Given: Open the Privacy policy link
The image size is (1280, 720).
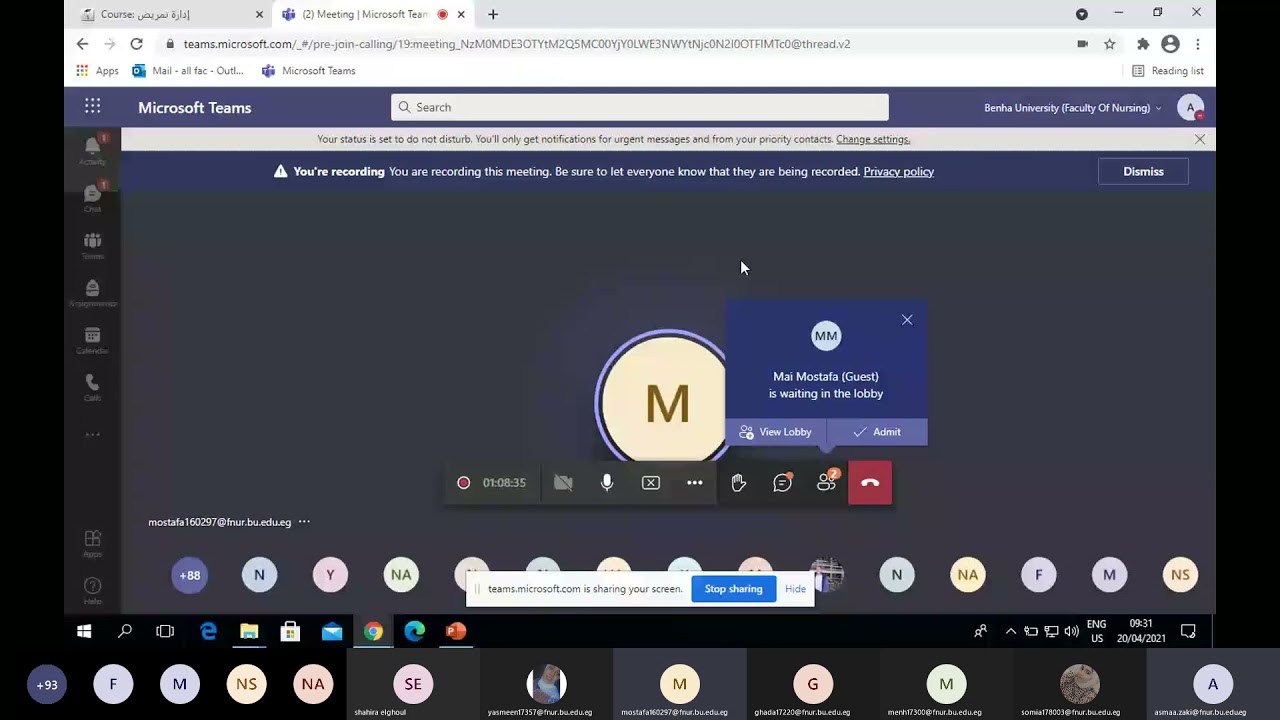Looking at the screenshot, I should pos(898,172).
